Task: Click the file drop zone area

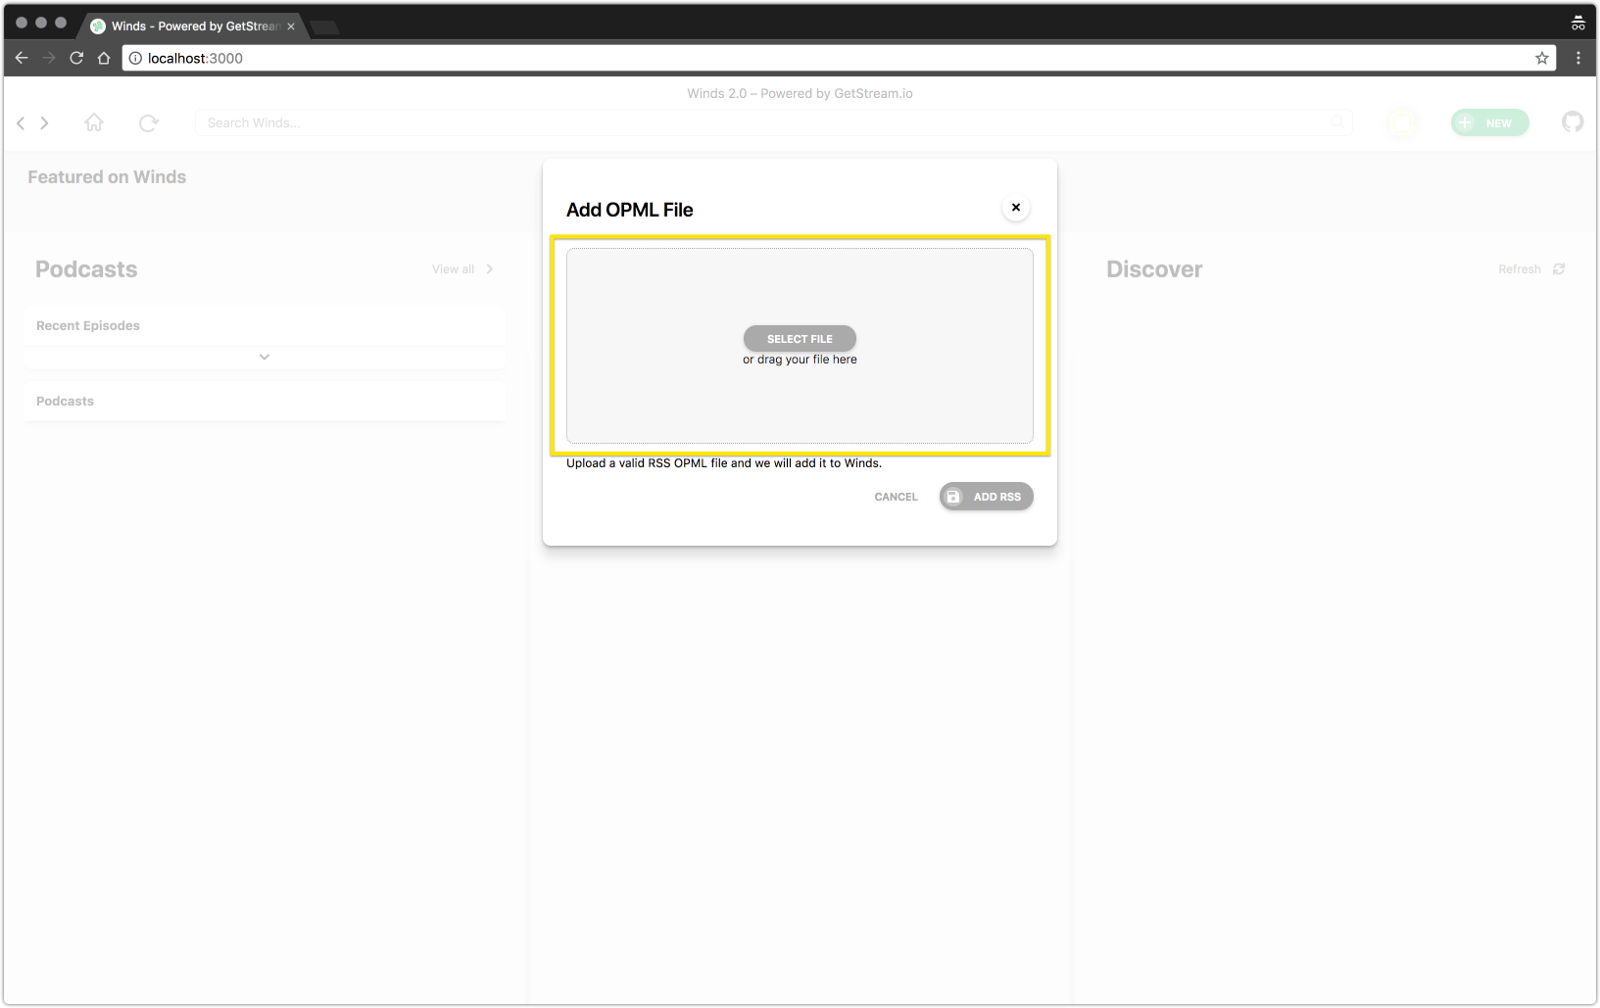Action: pyautogui.click(x=799, y=345)
